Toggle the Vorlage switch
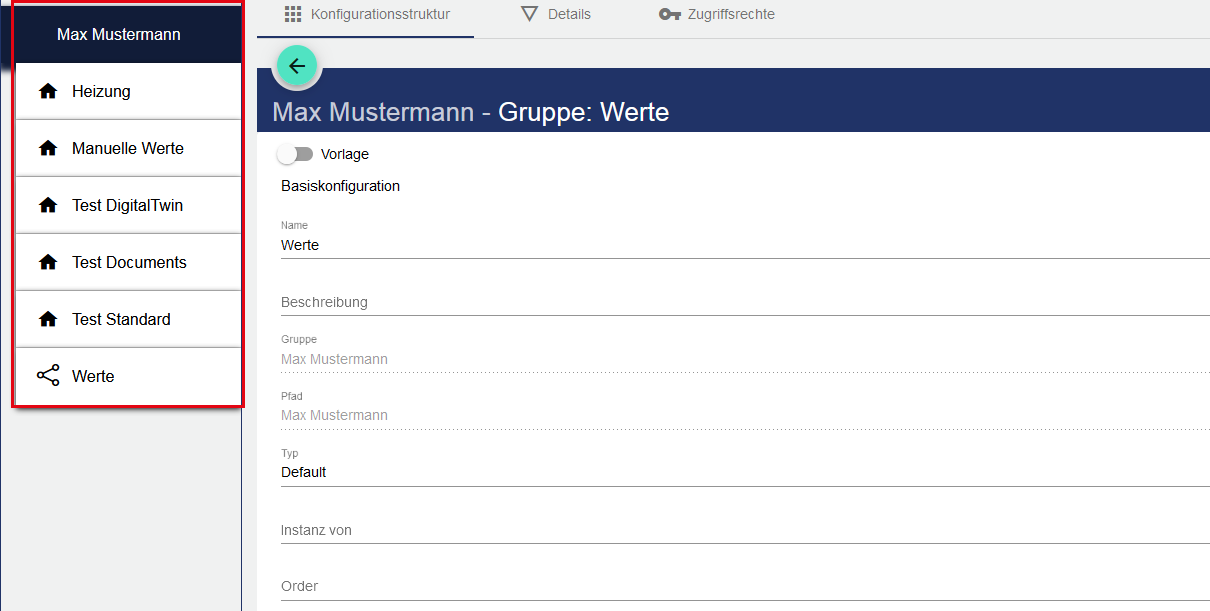This screenshot has height=611, width=1210. click(295, 154)
